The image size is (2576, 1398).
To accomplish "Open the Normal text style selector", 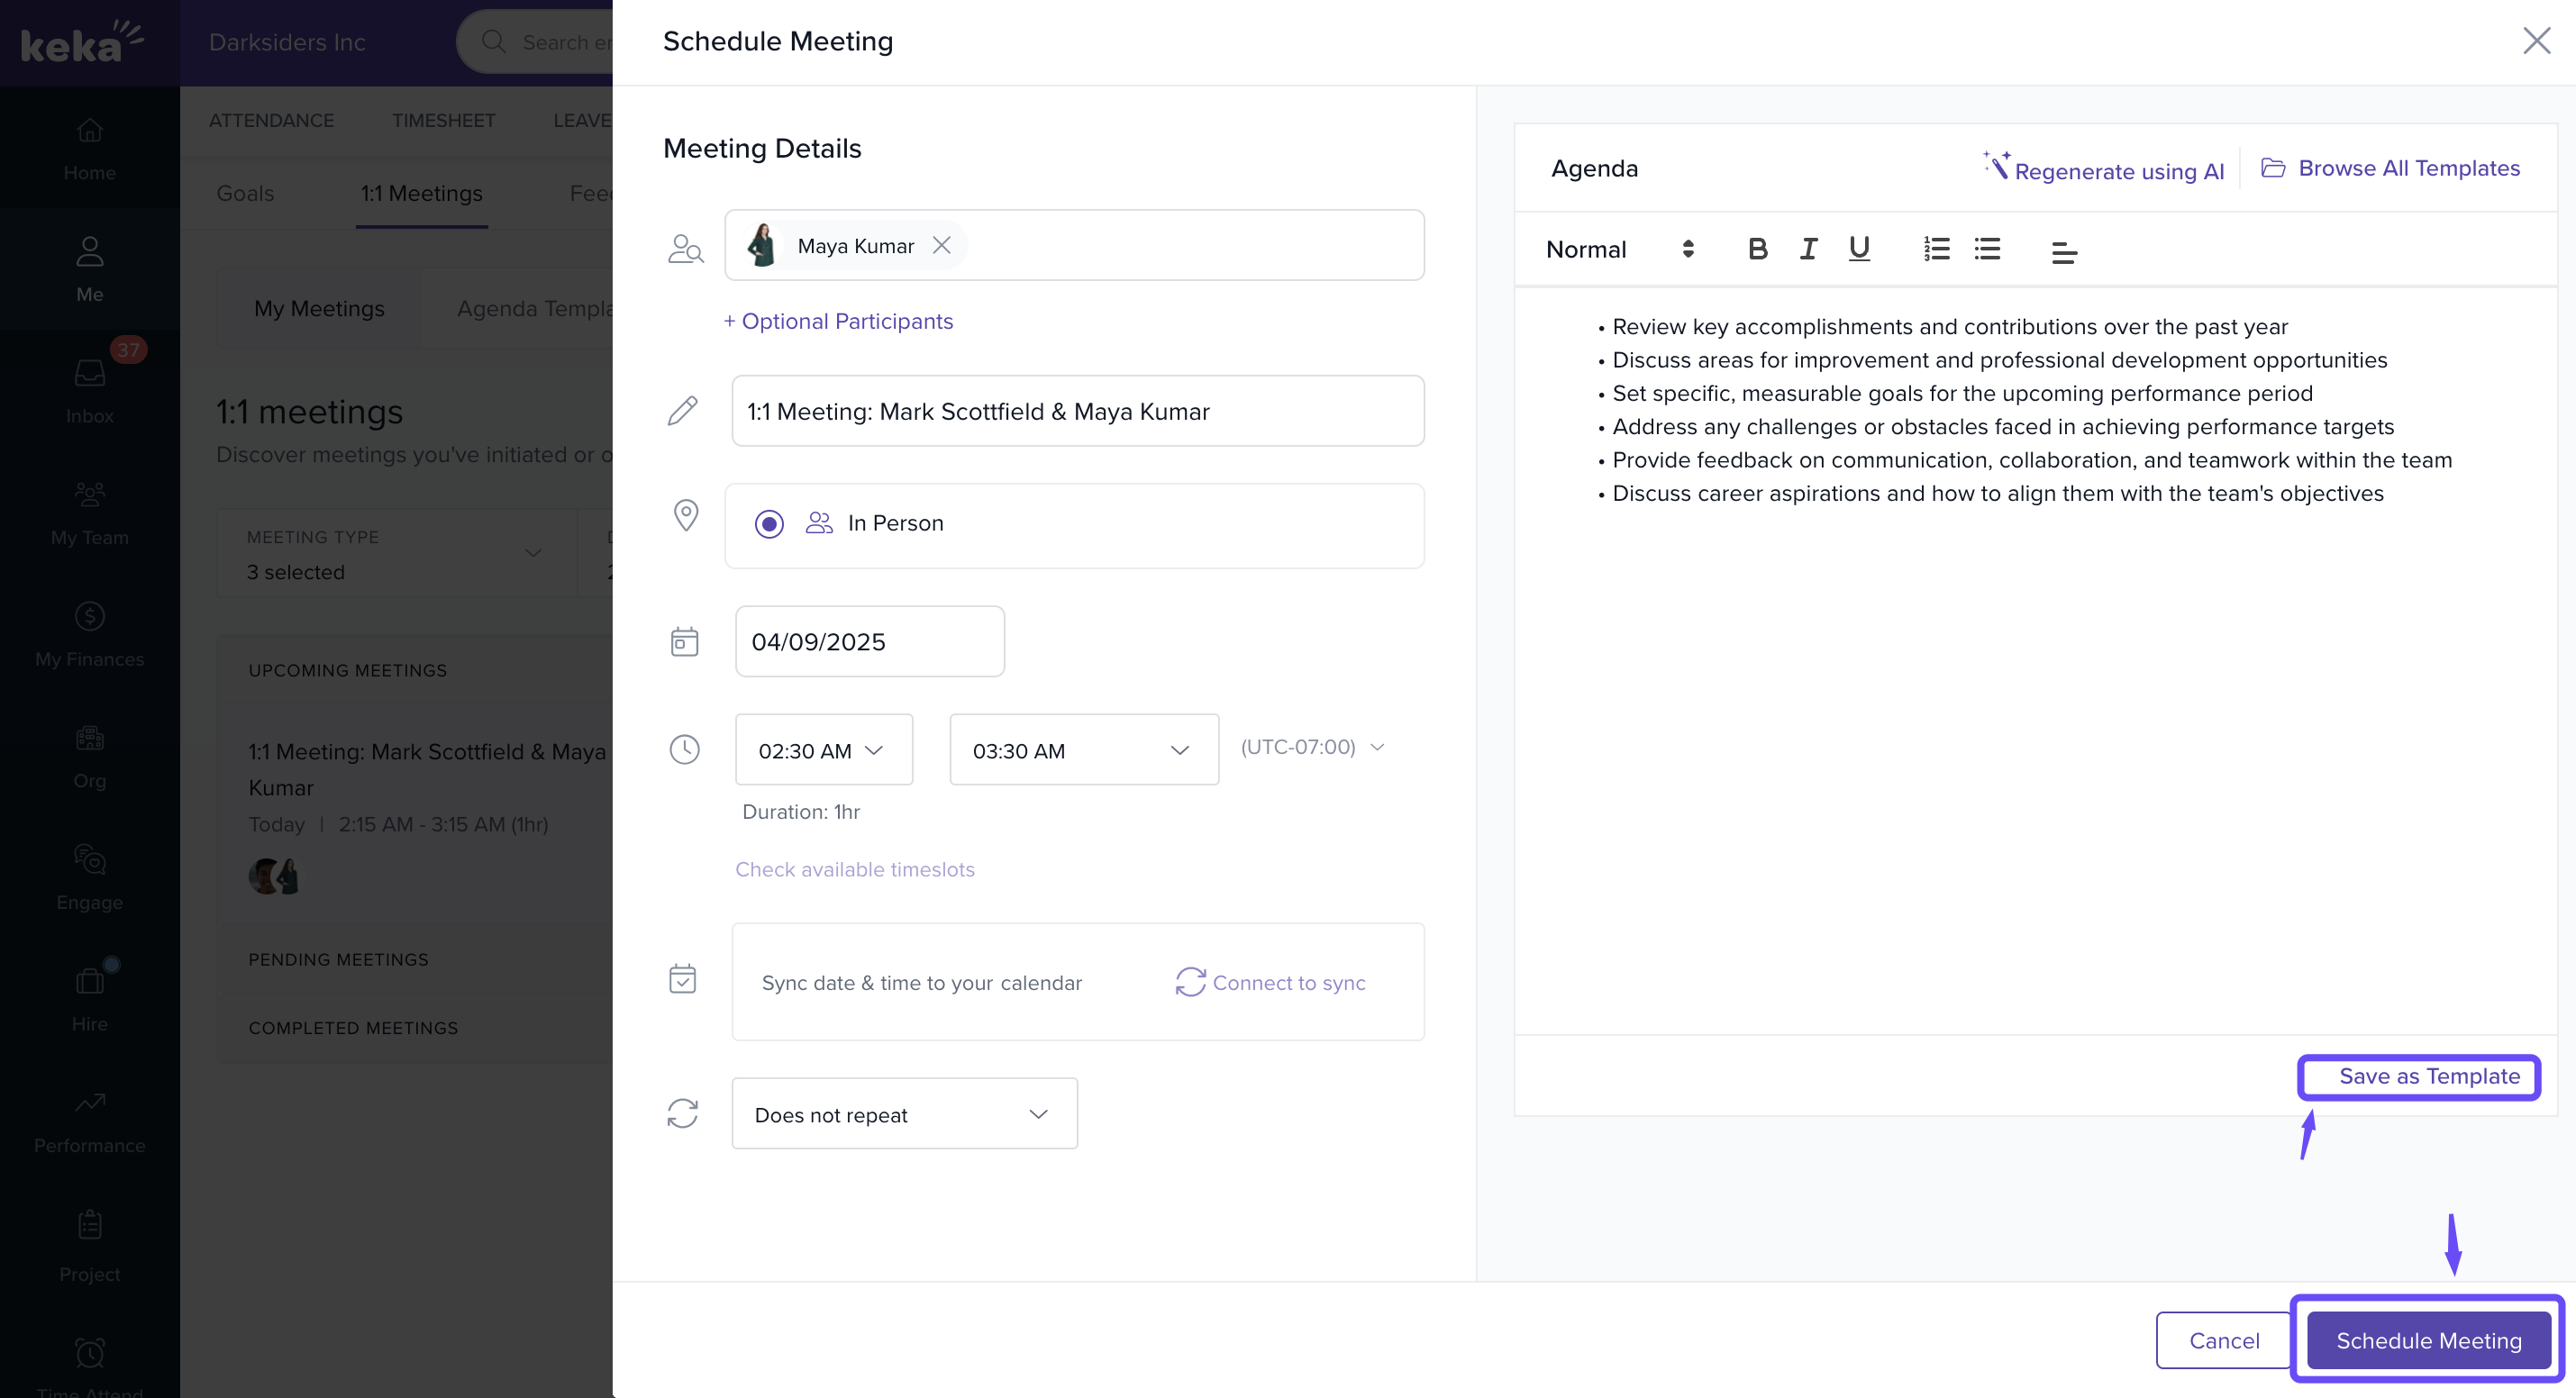I will [x=1619, y=249].
